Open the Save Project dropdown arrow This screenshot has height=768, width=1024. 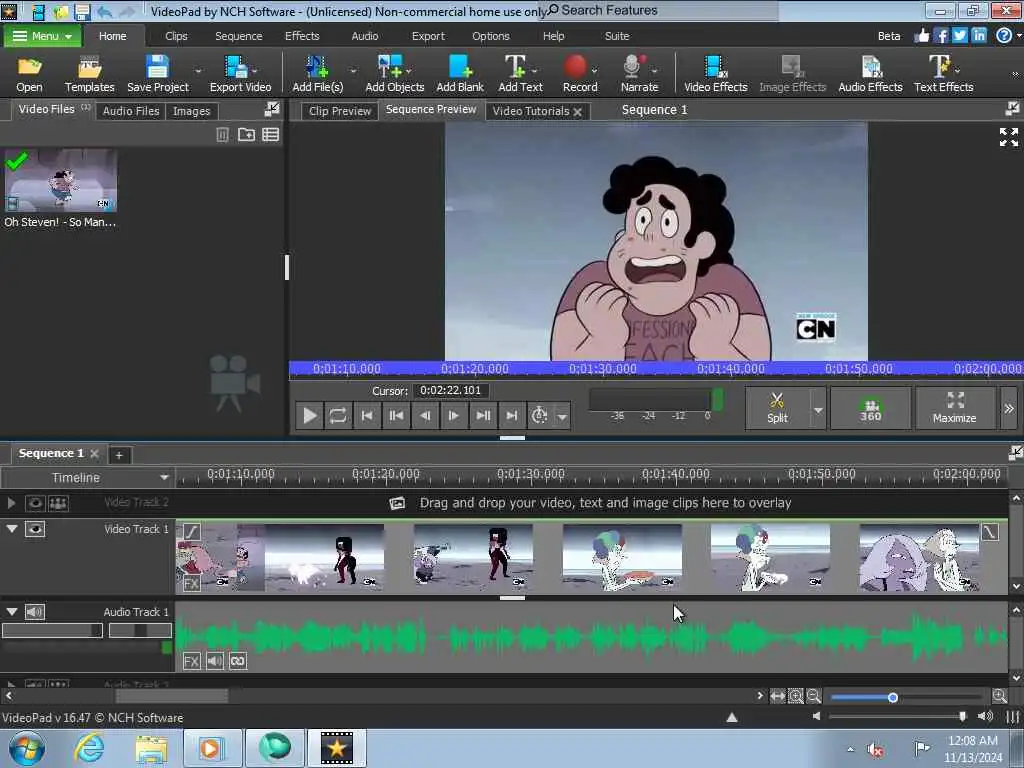point(198,71)
